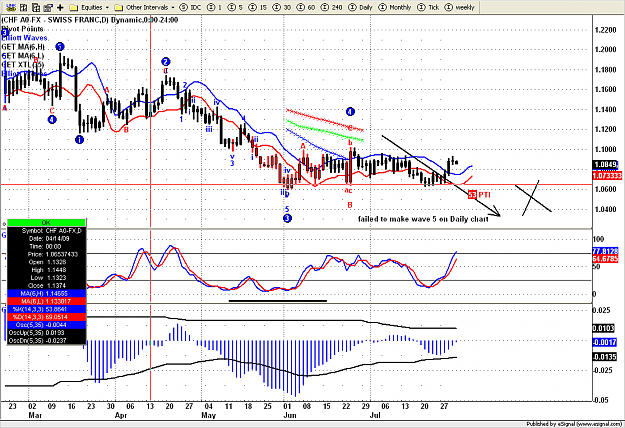This screenshot has height=428, width=625.
Task: Click data window High value 1.1448
Action: [58, 270]
